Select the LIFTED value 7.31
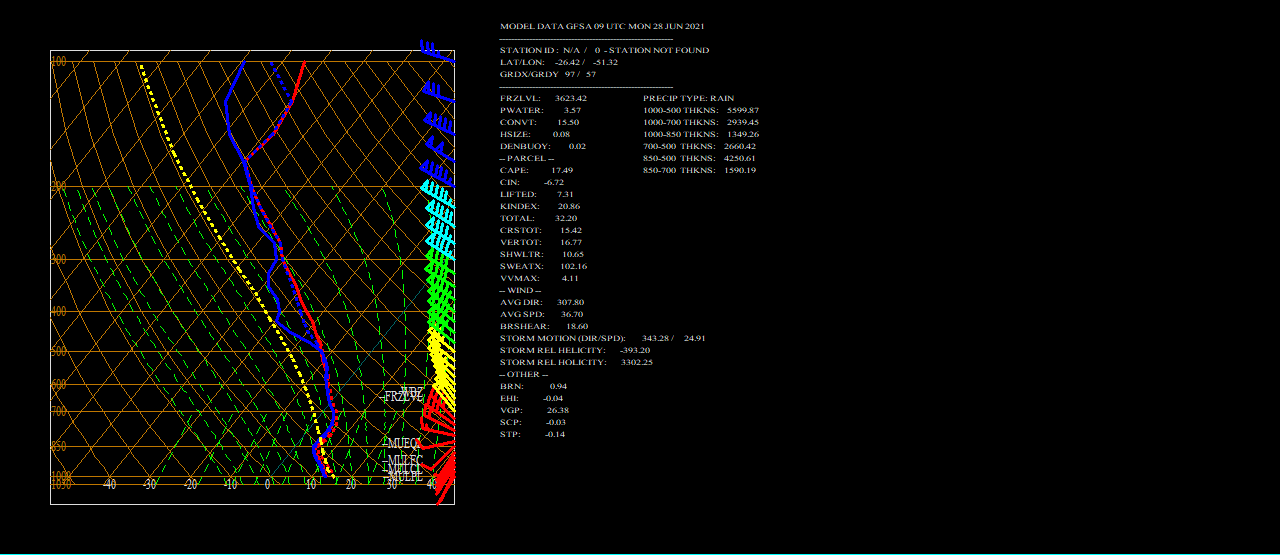Screen dimensions: 1280x555 [x=565, y=194]
